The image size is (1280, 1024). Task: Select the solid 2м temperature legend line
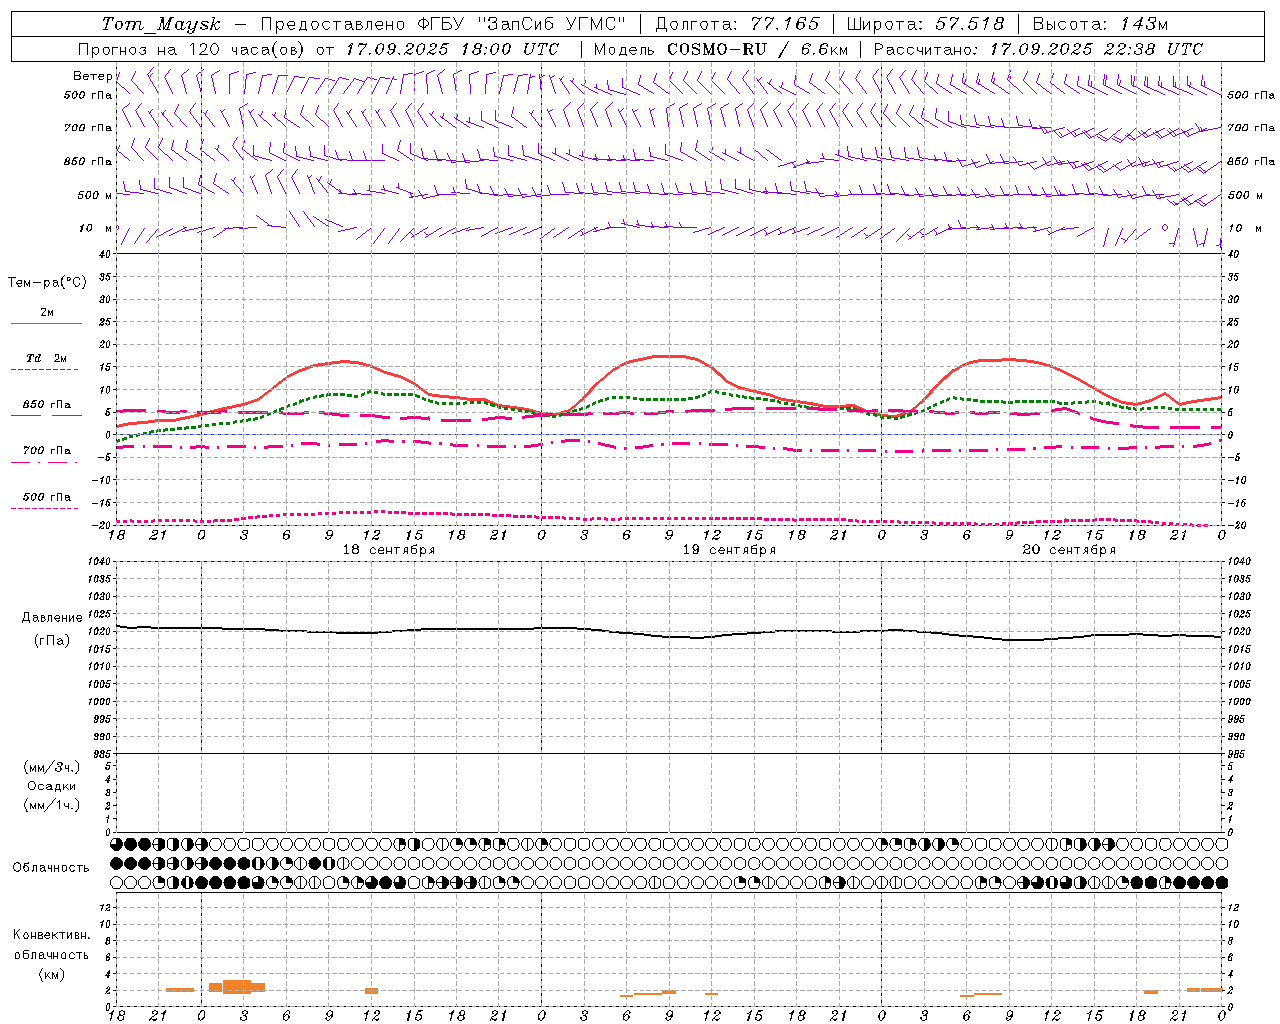coord(46,323)
